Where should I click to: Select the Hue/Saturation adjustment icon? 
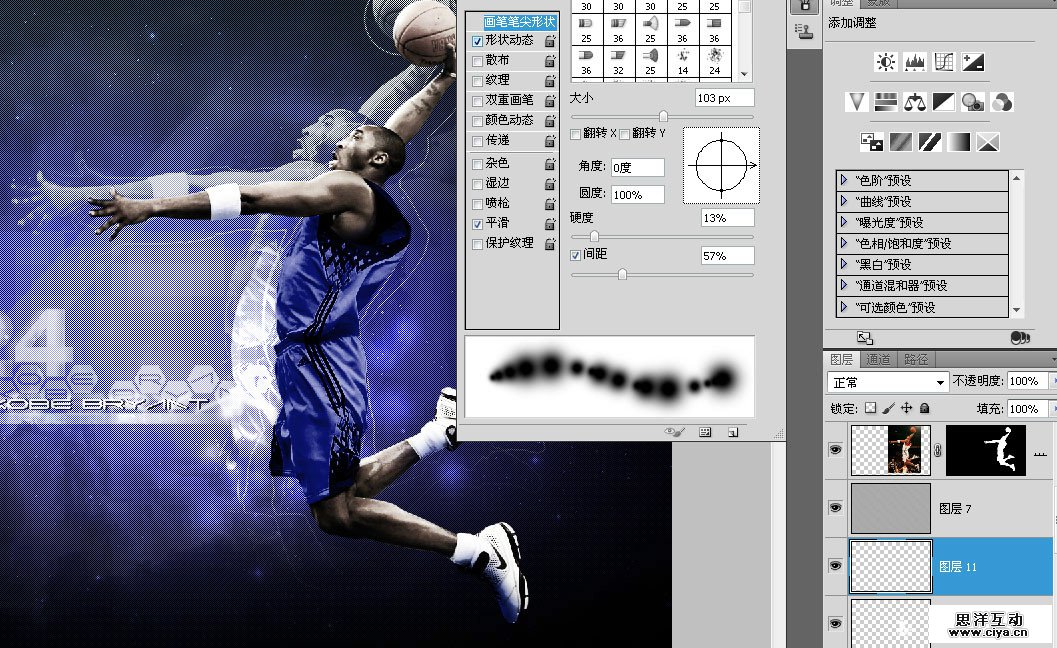(x=885, y=102)
